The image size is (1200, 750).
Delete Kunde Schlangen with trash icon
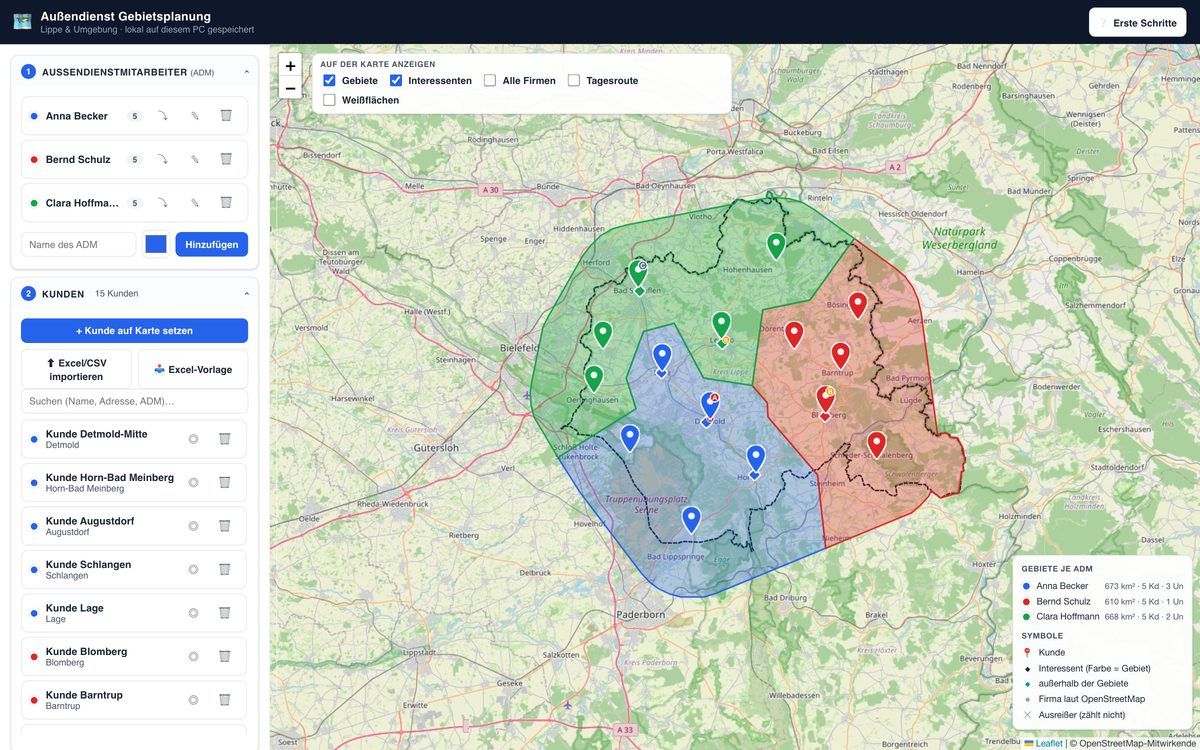coord(225,569)
